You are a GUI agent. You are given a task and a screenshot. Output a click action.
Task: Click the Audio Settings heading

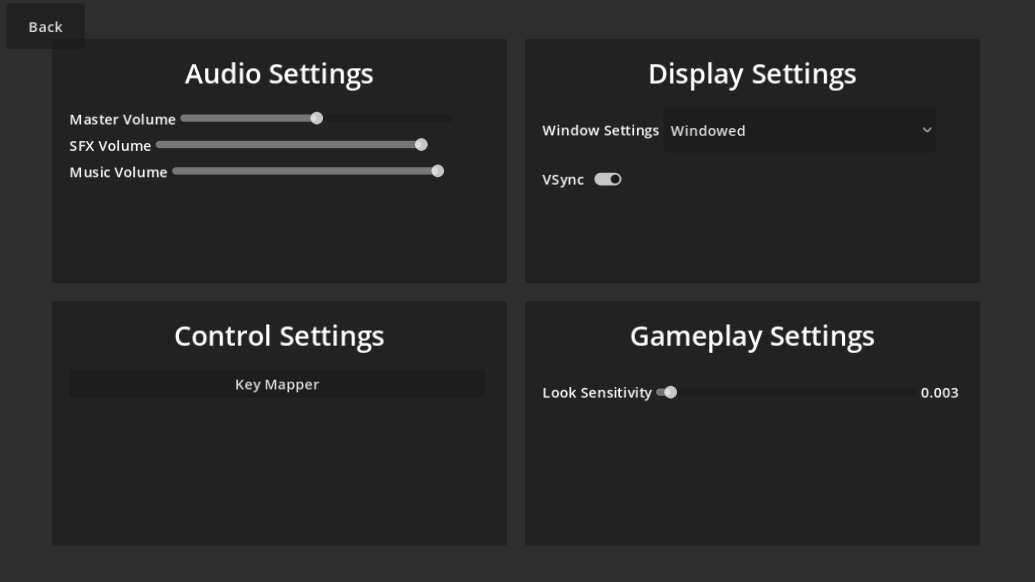coord(279,74)
